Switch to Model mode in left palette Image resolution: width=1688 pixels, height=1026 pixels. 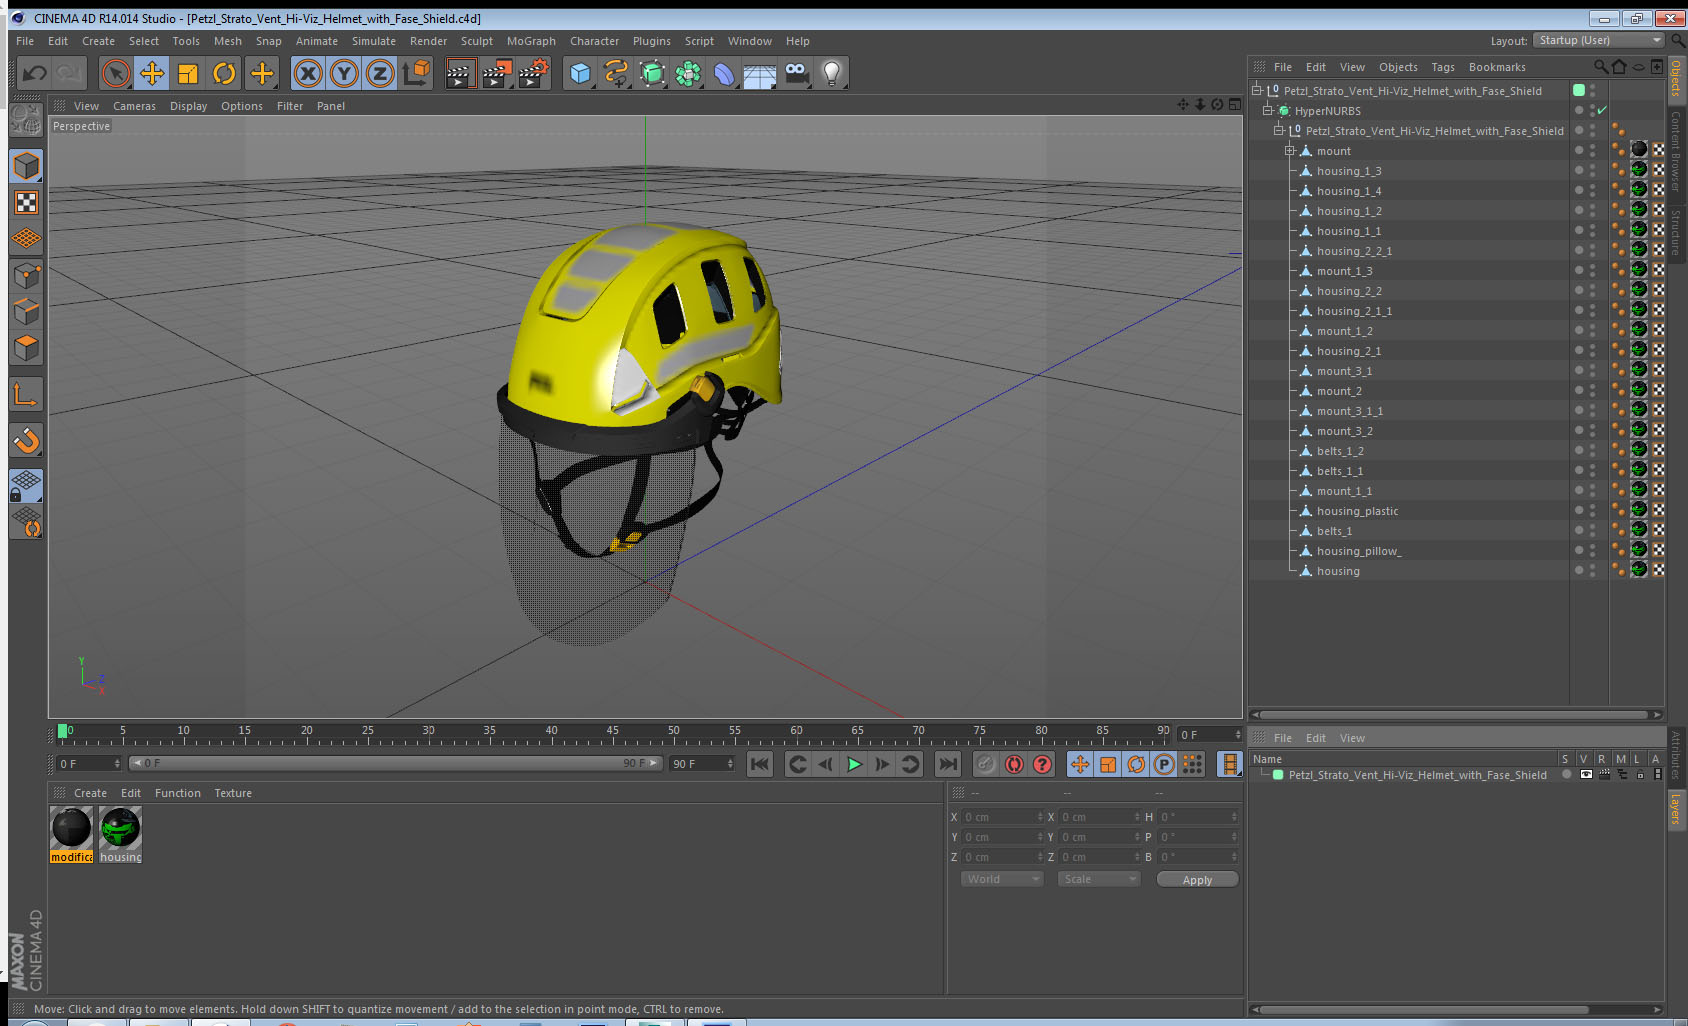[27, 166]
